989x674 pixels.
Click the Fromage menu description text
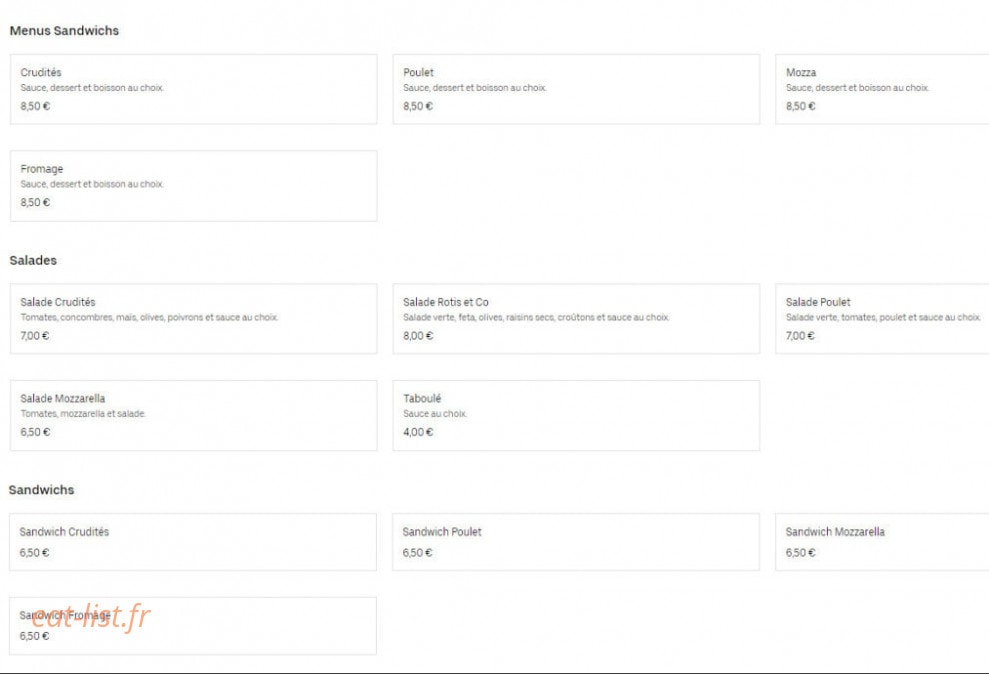coord(92,184)
